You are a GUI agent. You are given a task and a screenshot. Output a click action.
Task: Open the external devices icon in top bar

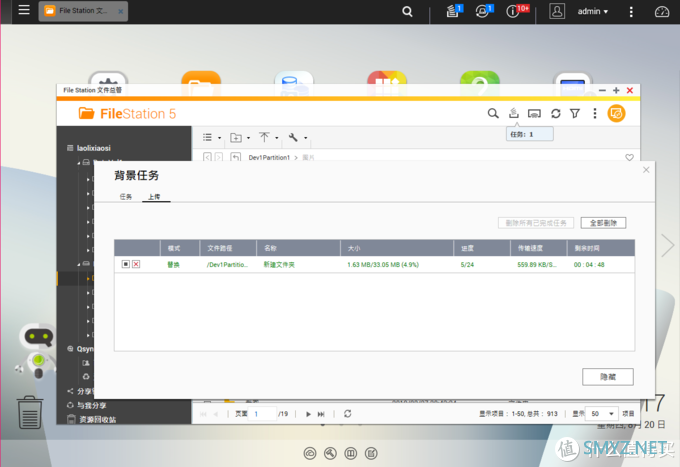click(483, 11)
